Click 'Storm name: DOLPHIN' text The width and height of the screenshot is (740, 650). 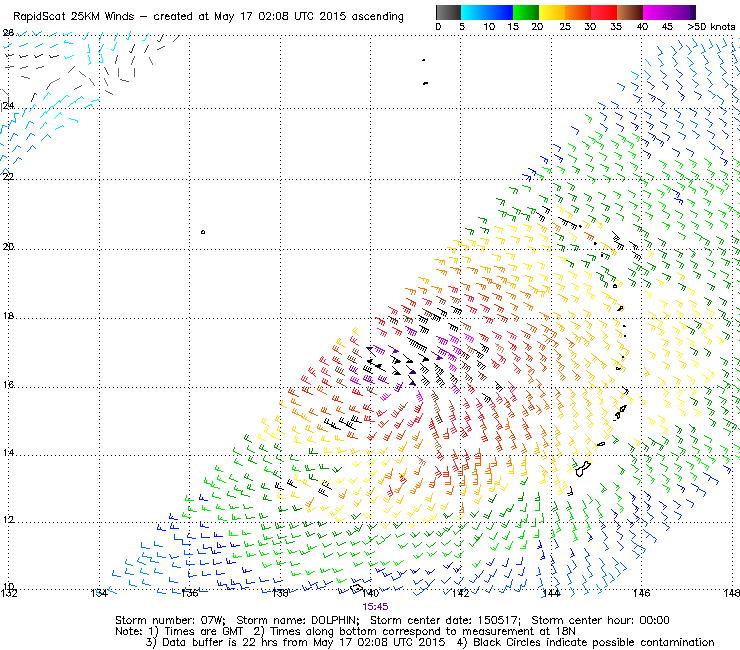297,620
